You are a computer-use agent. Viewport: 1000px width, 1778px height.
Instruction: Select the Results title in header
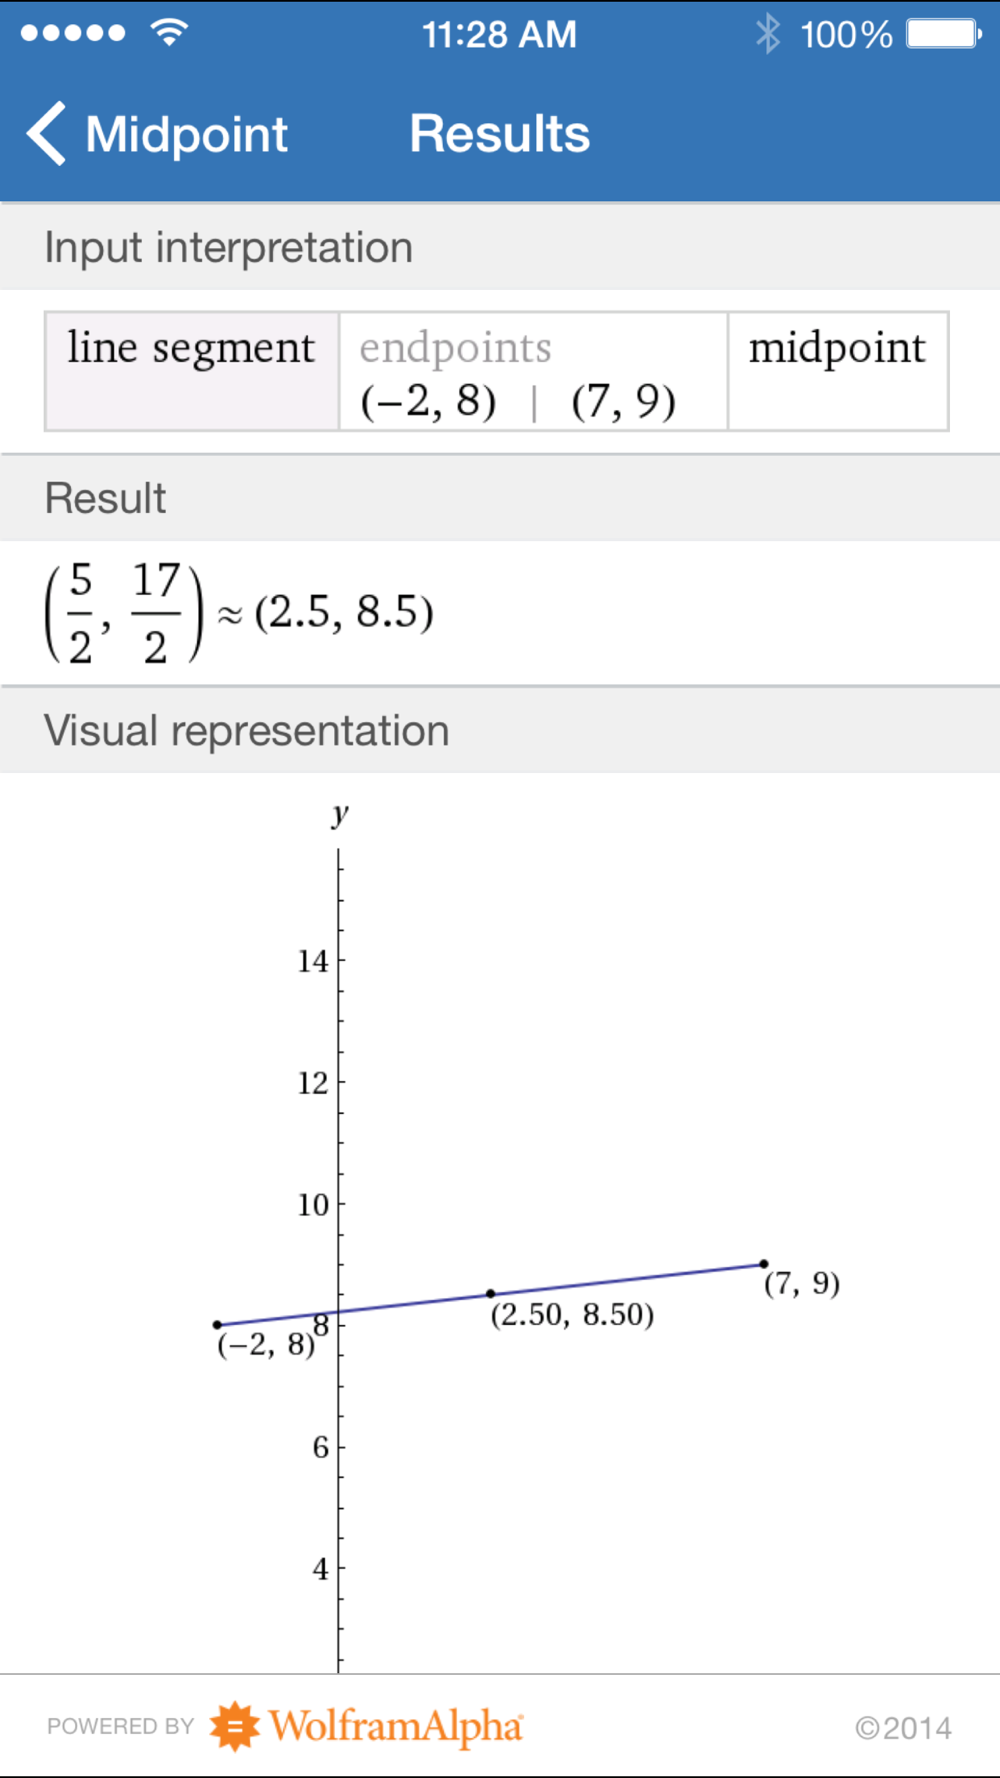pos(499,134)
